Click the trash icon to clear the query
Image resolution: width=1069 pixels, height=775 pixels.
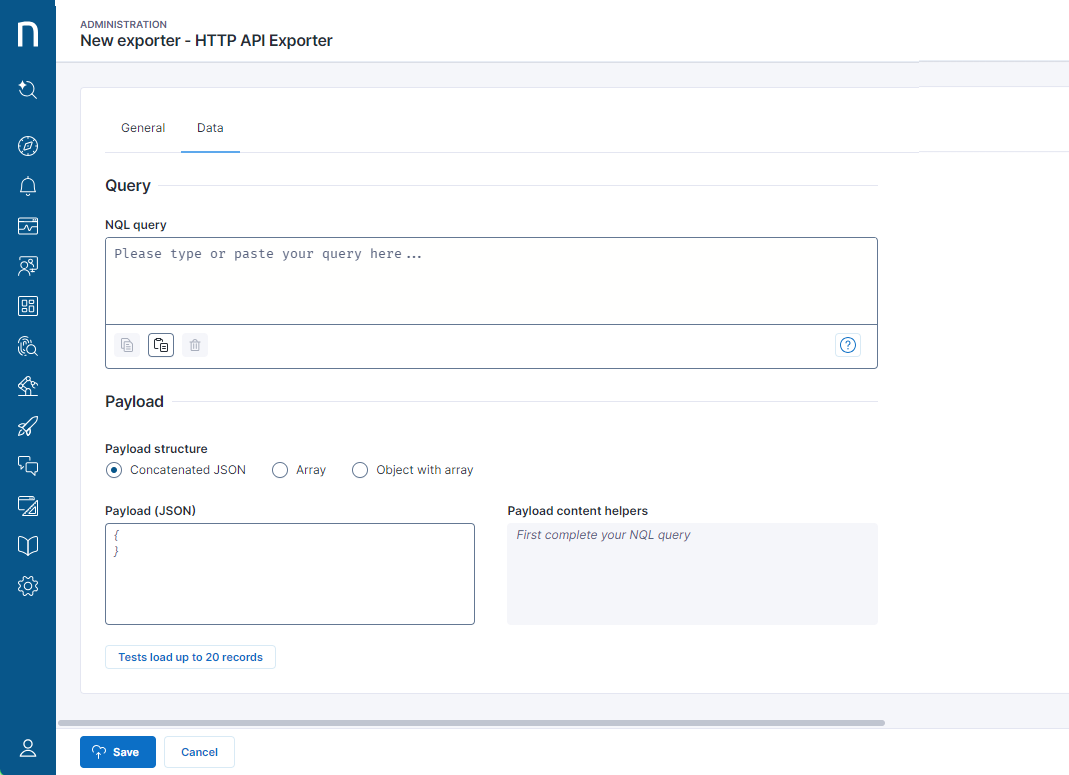[195, 345]
